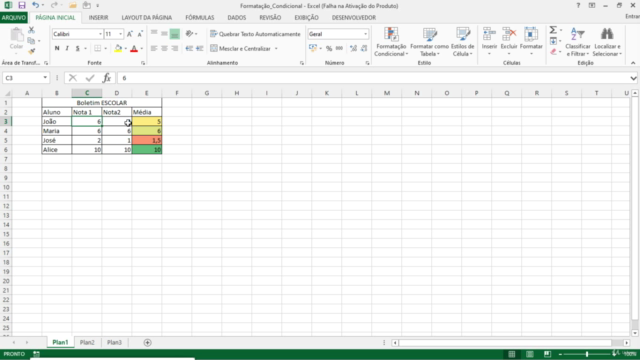Image resolution: width=640 pixels, height=360 pixels.
Task: Decrease font size with the small A
Action: [140, 34]
